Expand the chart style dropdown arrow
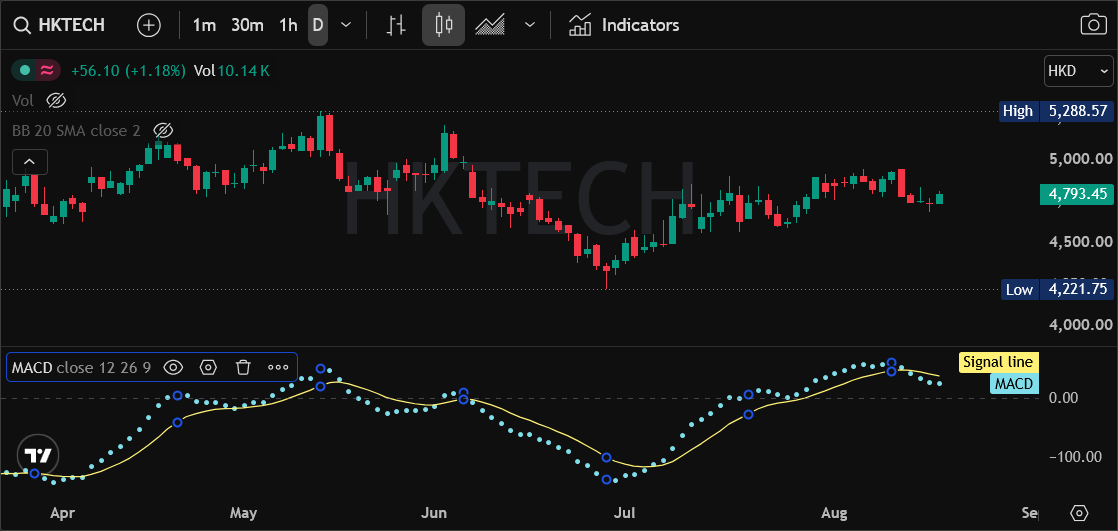 coord(530,25)
